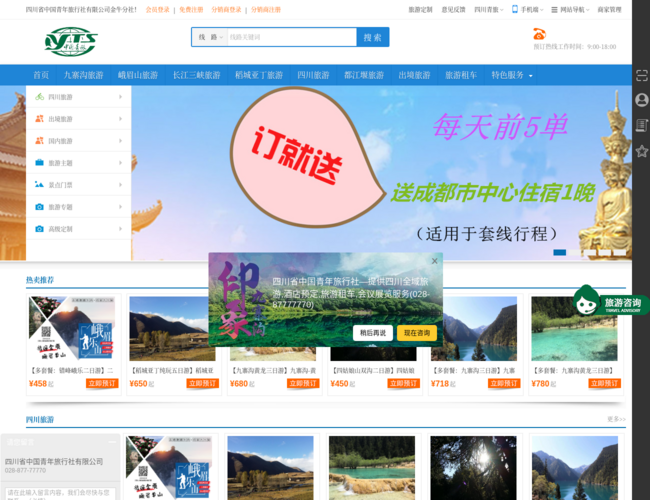650x500 pixels.
Task: Focus the 线路关键词 search input
Action: [292, 37]
